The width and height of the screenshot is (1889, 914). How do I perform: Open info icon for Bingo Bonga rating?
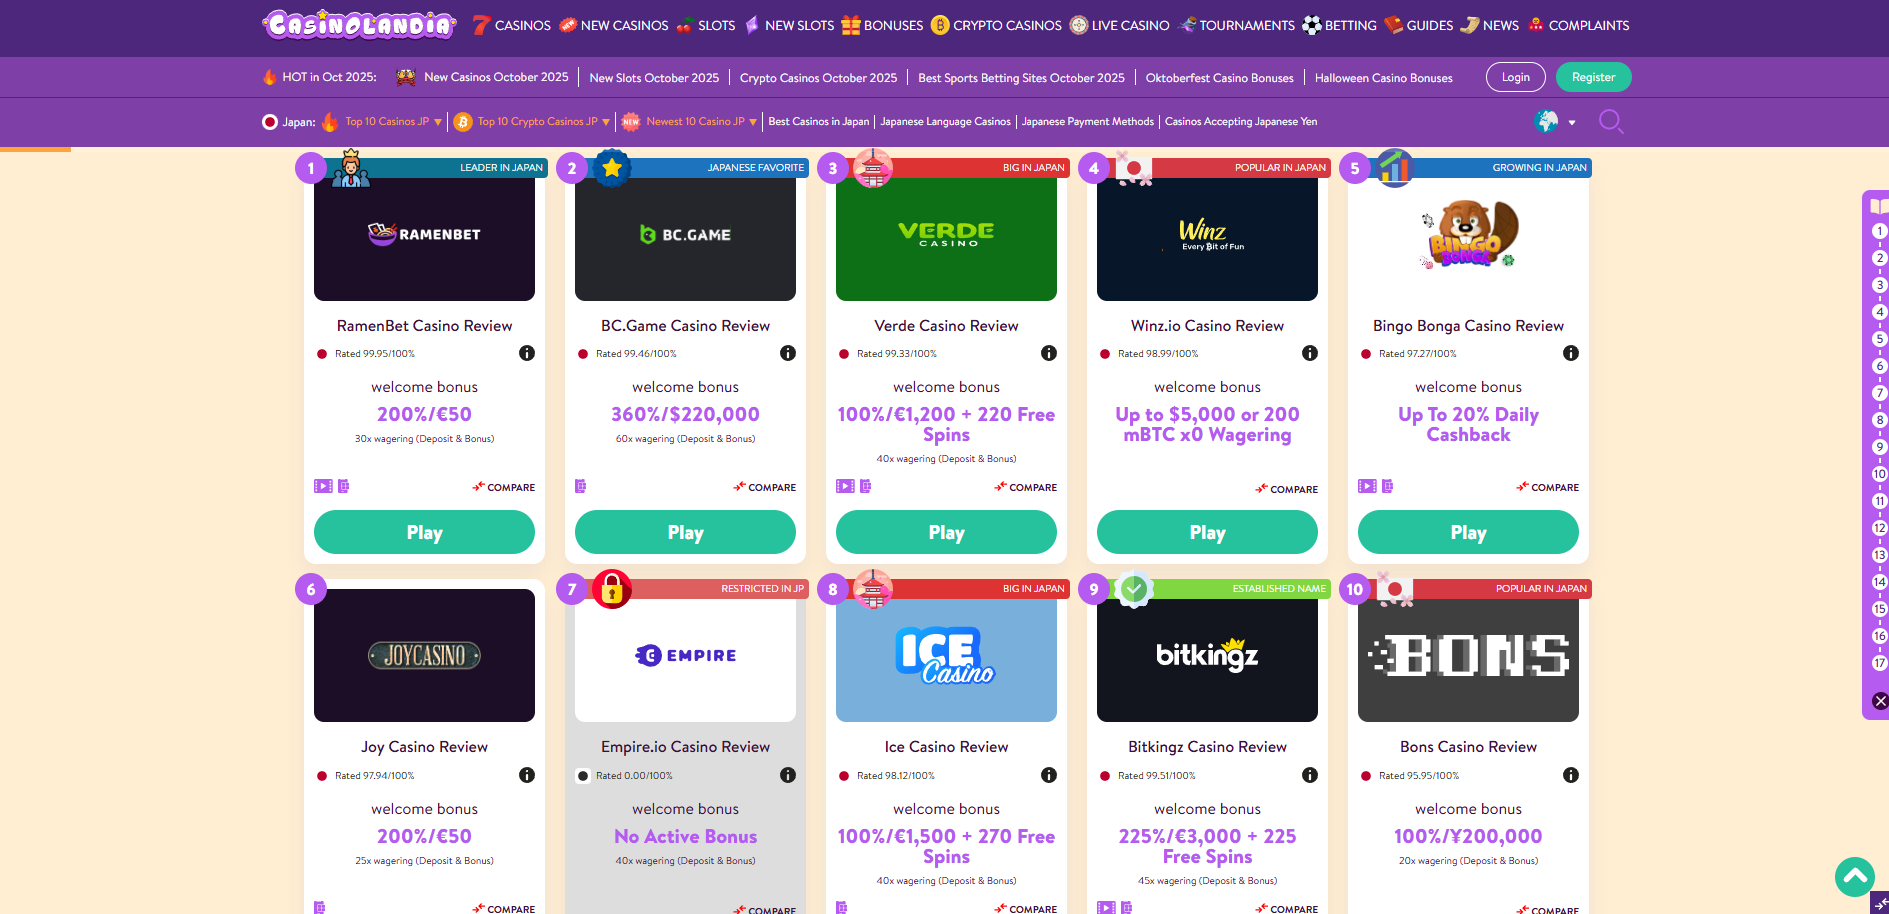(1571, 353)
